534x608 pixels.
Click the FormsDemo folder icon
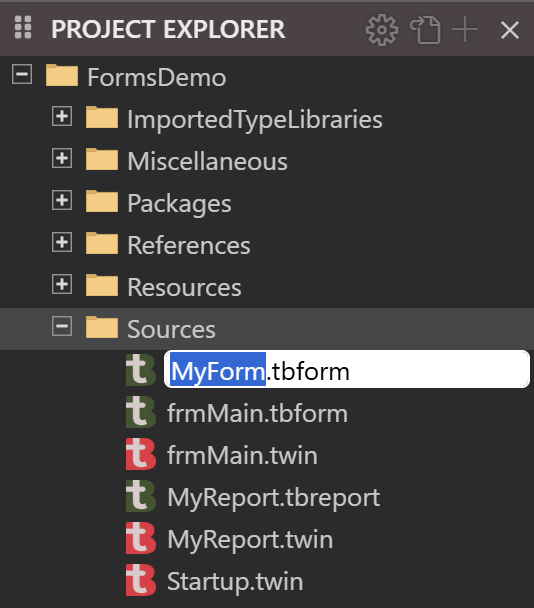pyautogui.click(x=62, y=75)
